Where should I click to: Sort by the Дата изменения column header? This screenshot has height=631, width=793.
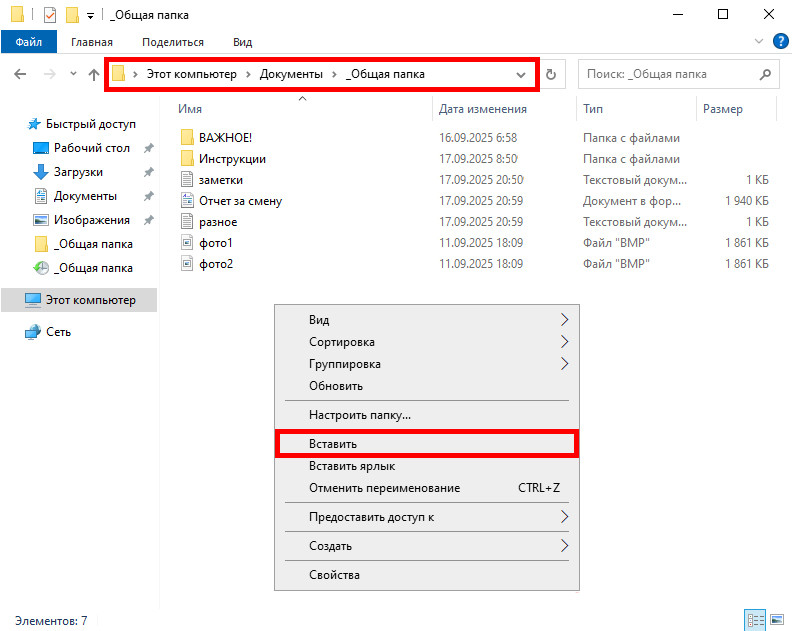tap(483, 108)
